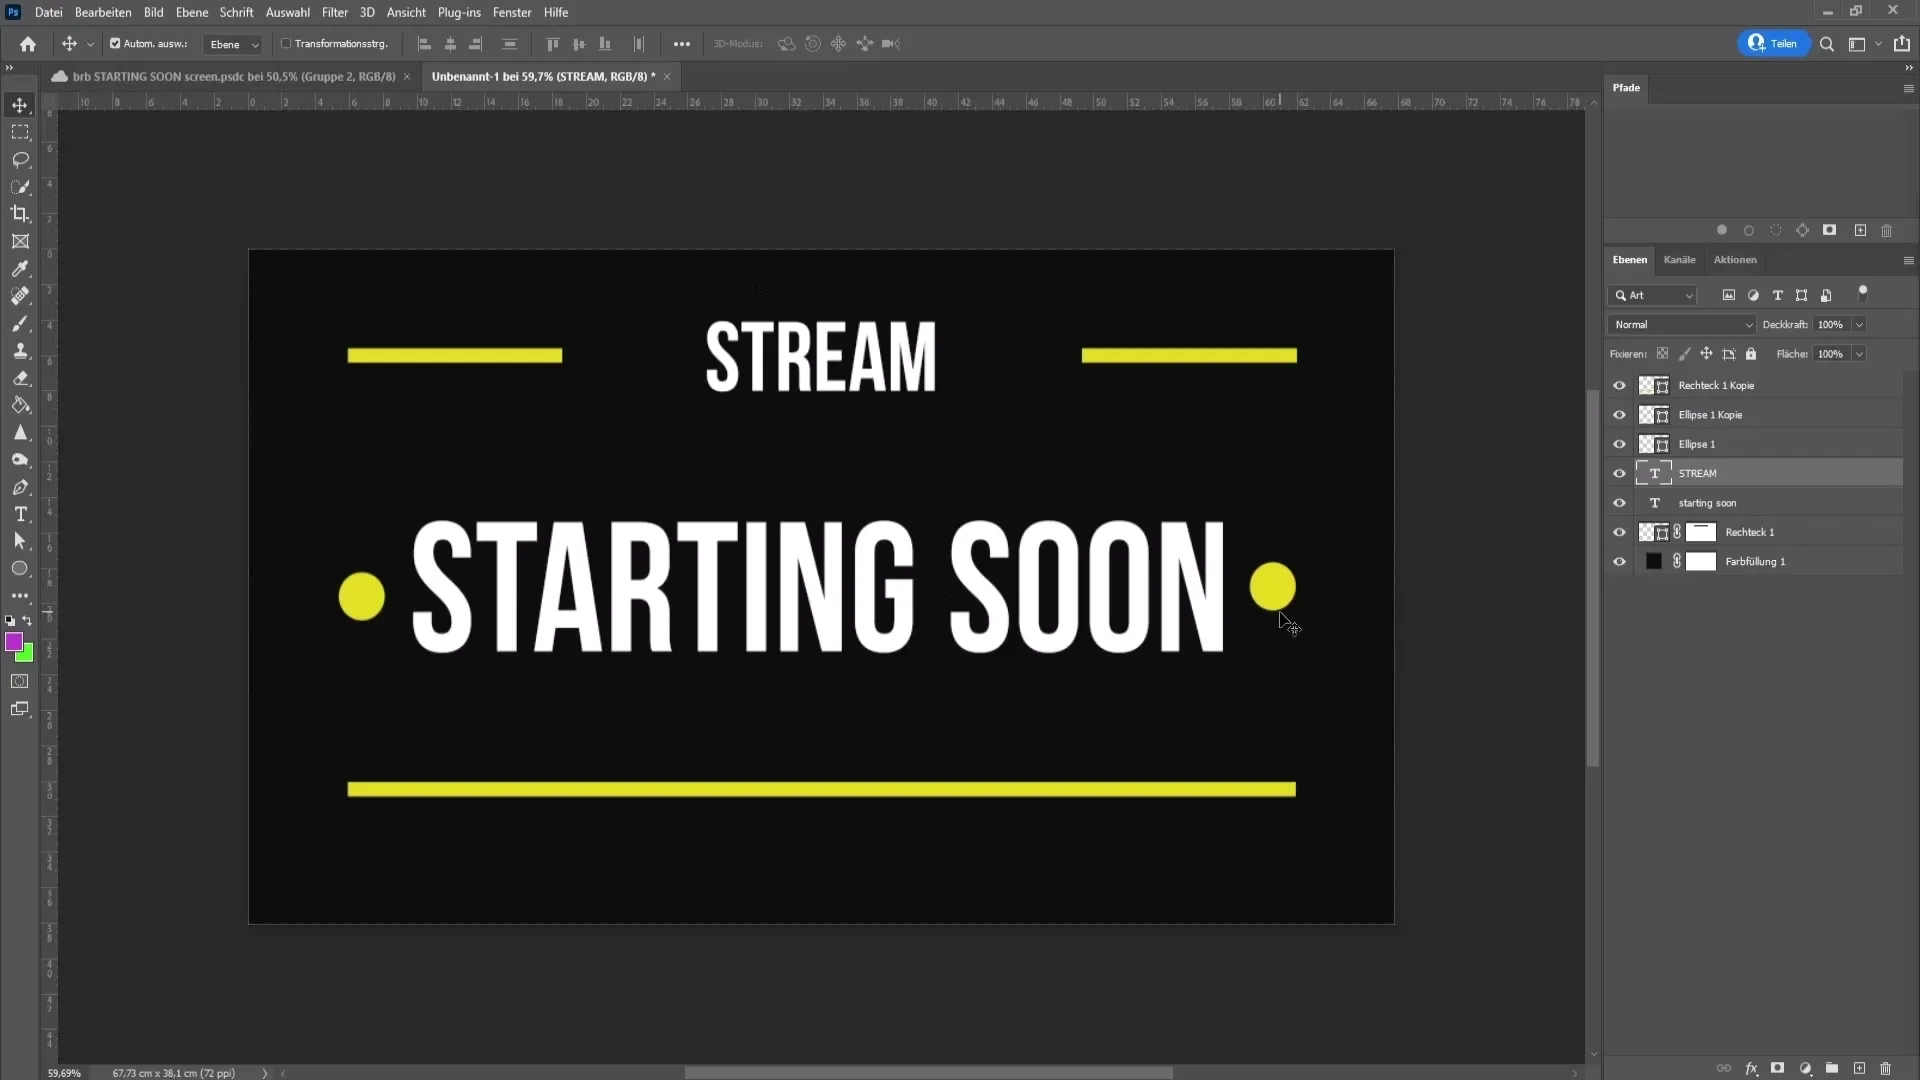Toggle visibility of Farbfüllung 1 layer
Screen dimensions: 1920x1080
click(x=1621, y=560)
